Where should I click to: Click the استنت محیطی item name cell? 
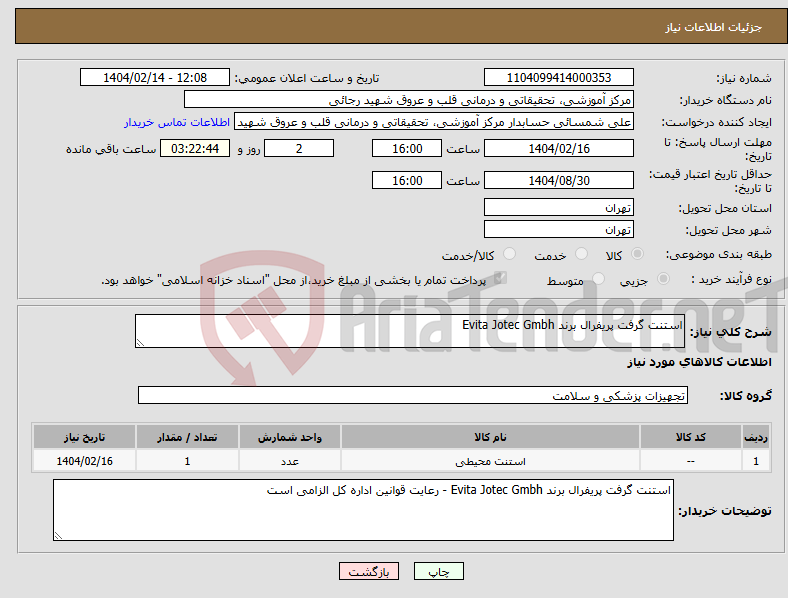pos(490,461)
